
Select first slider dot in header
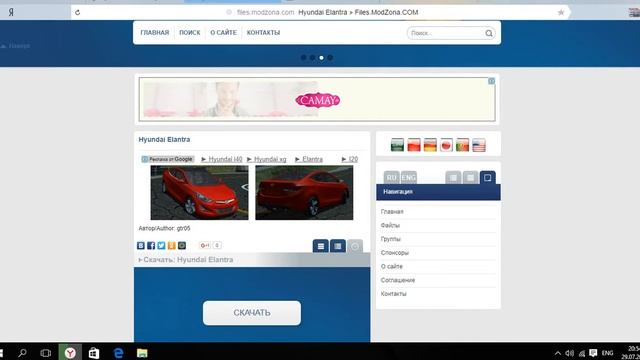[x=303, y=58]
